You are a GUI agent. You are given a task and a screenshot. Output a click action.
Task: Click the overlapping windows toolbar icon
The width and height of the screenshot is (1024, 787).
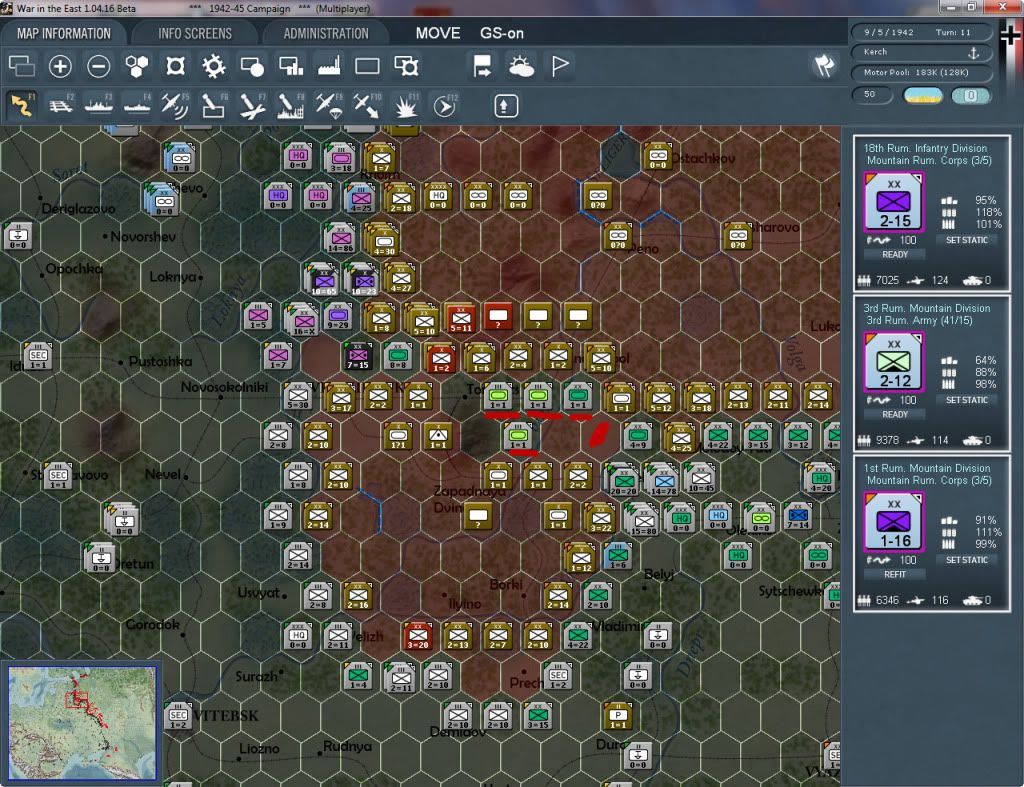pyautogui.click(x=22, y=66)
